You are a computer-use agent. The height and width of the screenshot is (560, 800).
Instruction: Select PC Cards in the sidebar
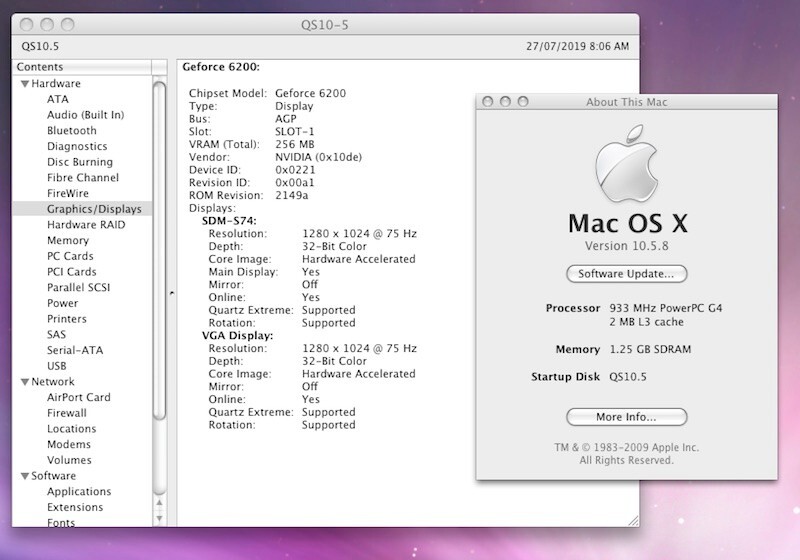(70, 256)
